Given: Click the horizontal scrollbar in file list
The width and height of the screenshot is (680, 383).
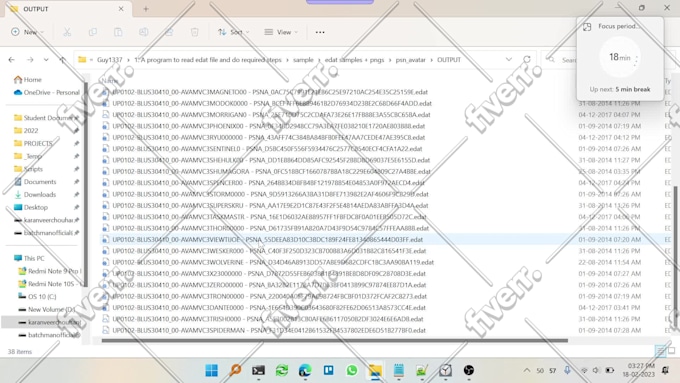Looking at the screenshot, I should [334, 340].
